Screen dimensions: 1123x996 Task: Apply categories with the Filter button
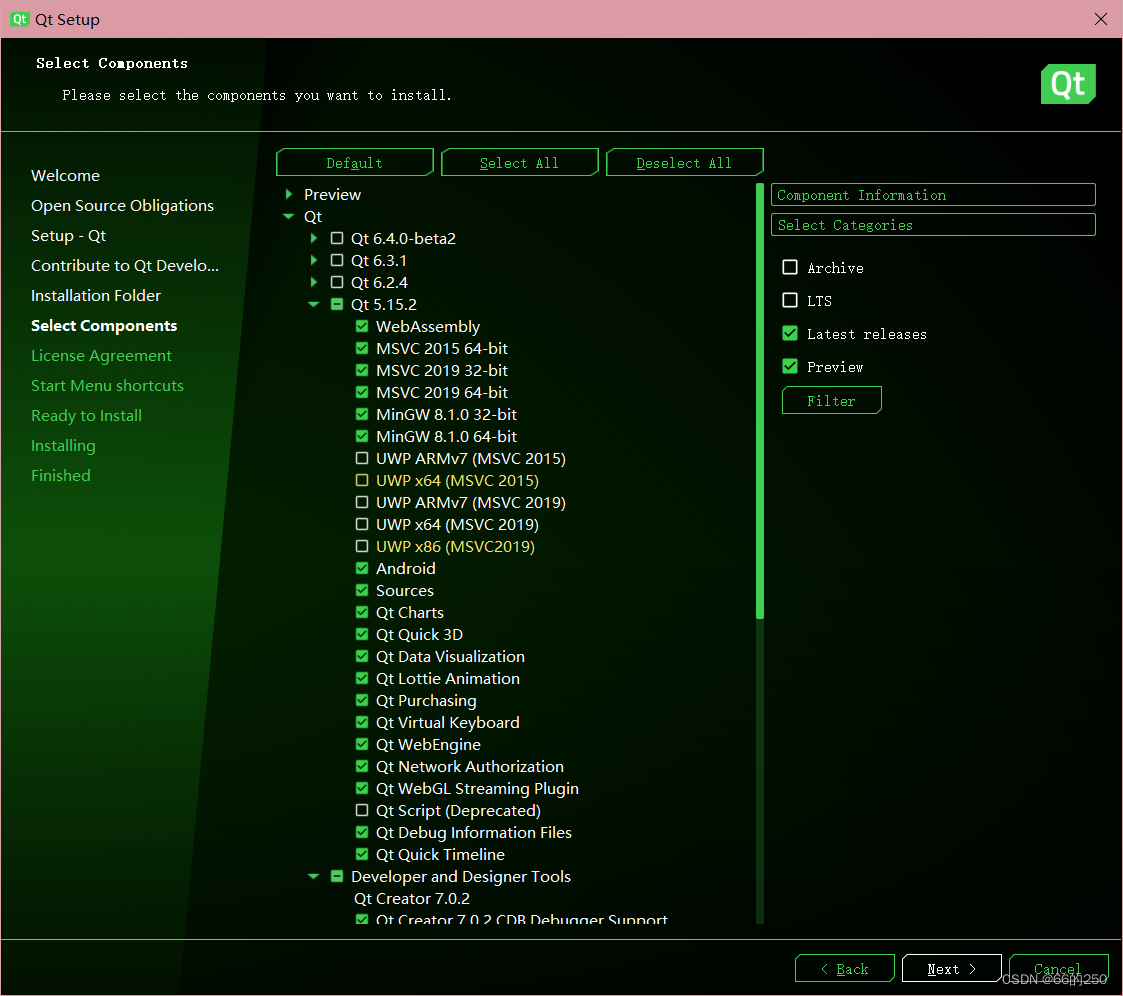pyautogui.click(x=832, y=400)
